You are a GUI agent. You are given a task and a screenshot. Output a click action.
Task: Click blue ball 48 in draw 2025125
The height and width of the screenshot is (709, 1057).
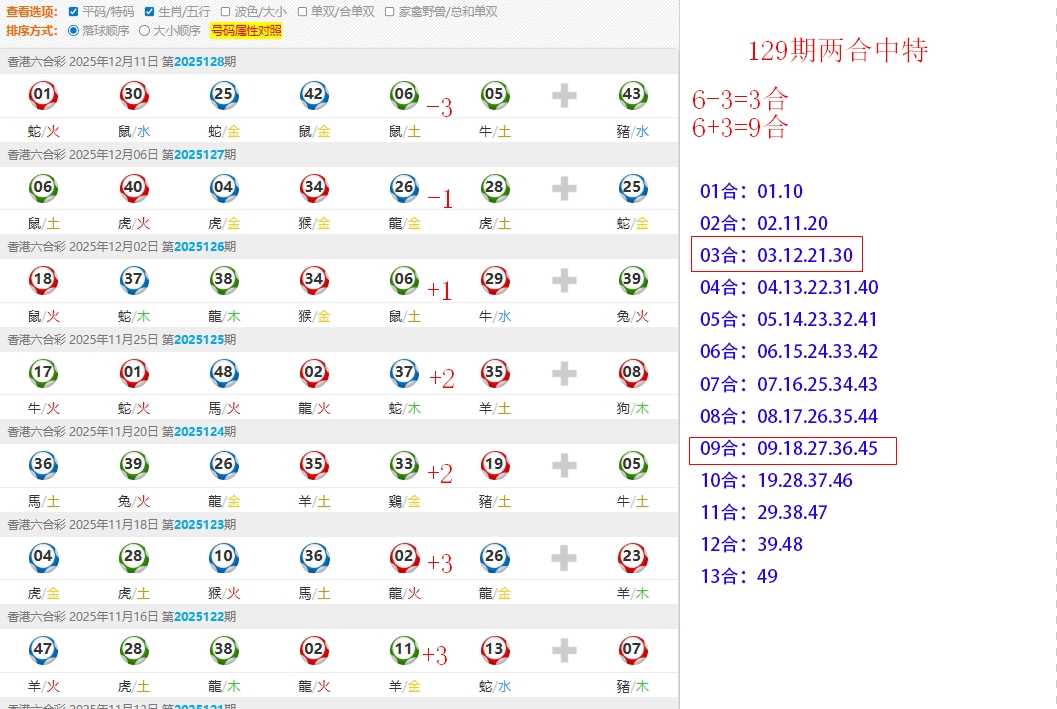pyautogui.click(x=223, y=373)
